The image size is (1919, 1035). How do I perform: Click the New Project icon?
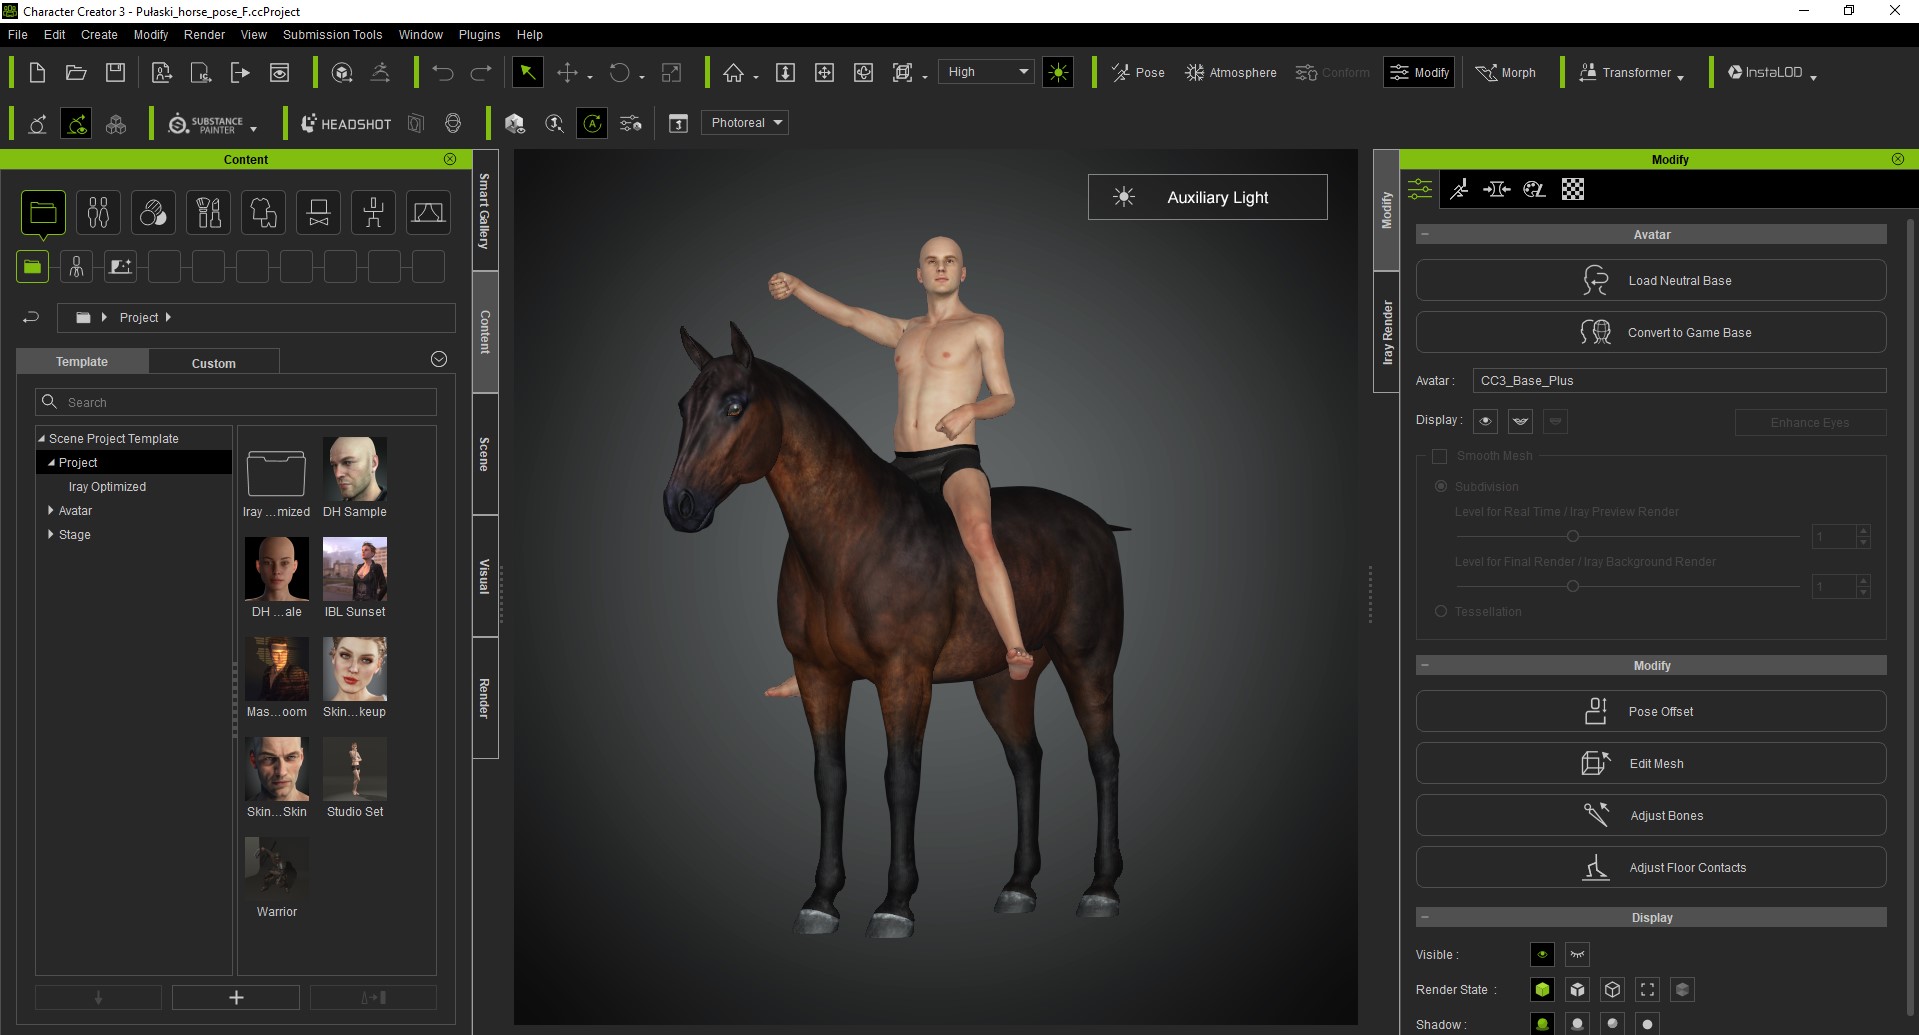coord(37,72)
